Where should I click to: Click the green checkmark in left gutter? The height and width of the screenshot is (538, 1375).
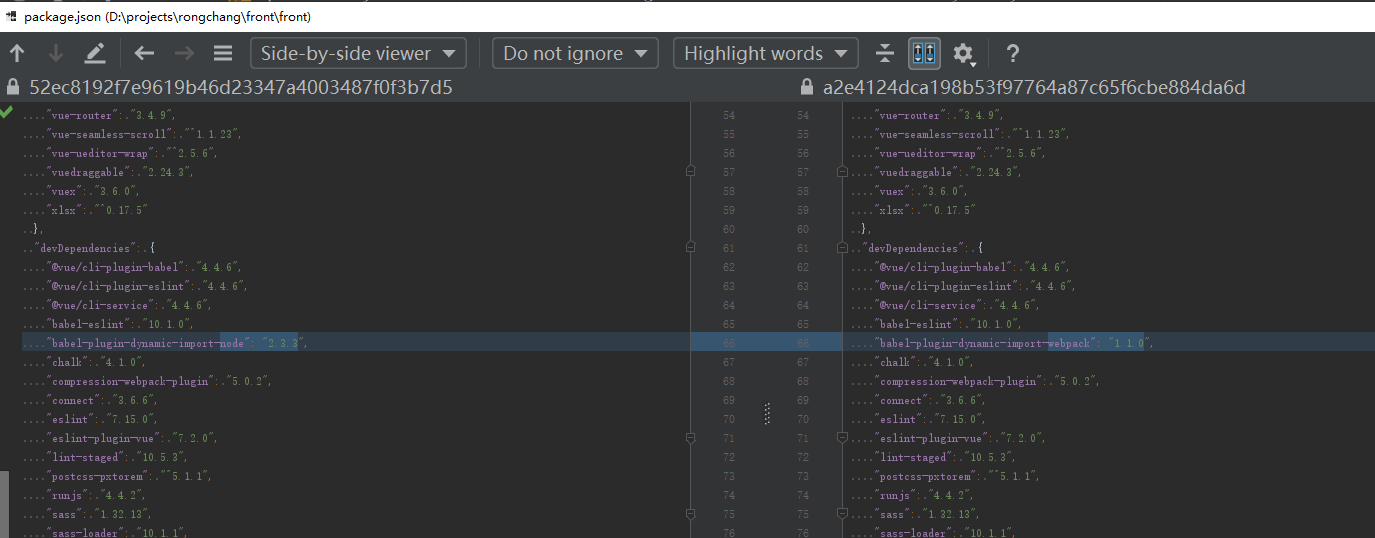coord(7,113)
